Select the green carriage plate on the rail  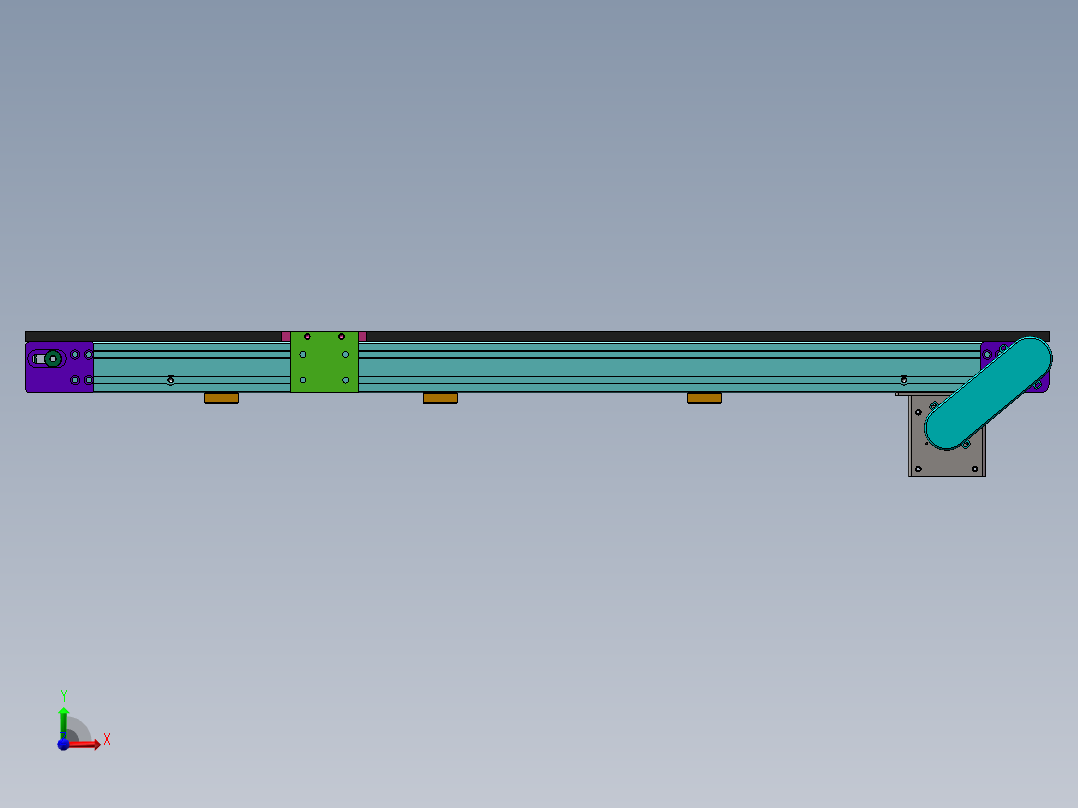coord(324,362)
